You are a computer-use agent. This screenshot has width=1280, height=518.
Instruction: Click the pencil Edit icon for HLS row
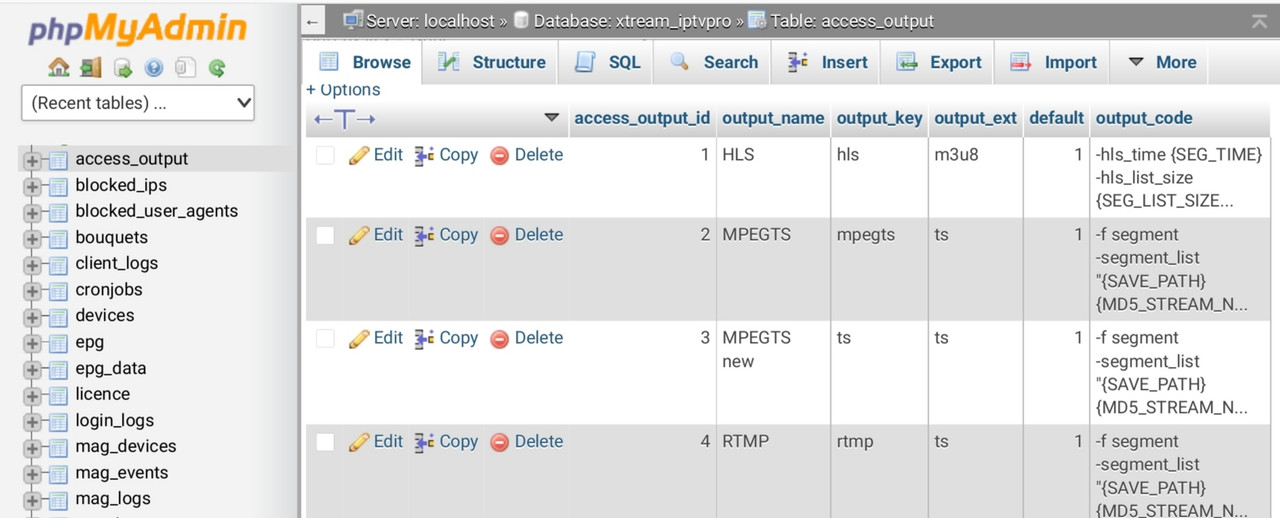[x=359, y=155]
